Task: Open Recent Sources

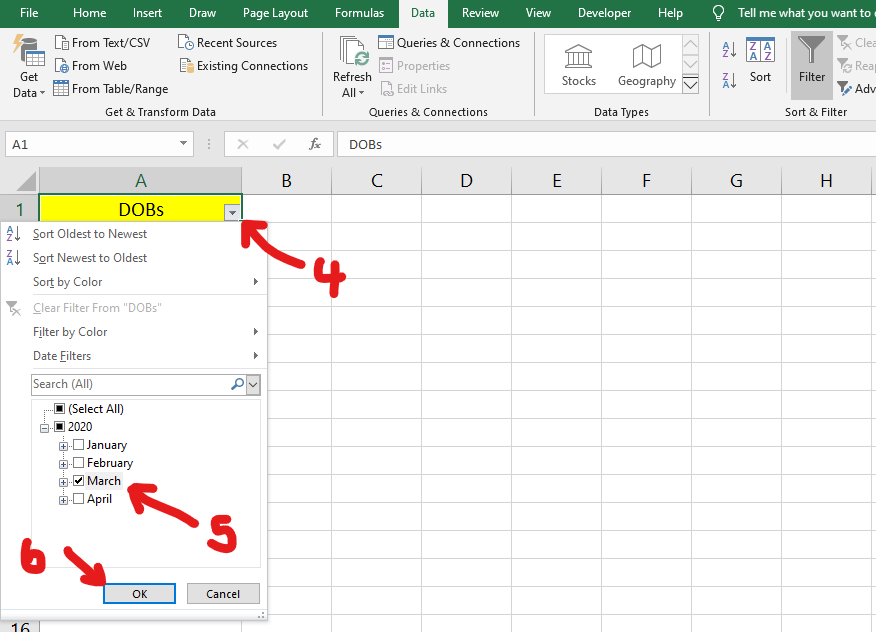Action: tap(227, 42)
